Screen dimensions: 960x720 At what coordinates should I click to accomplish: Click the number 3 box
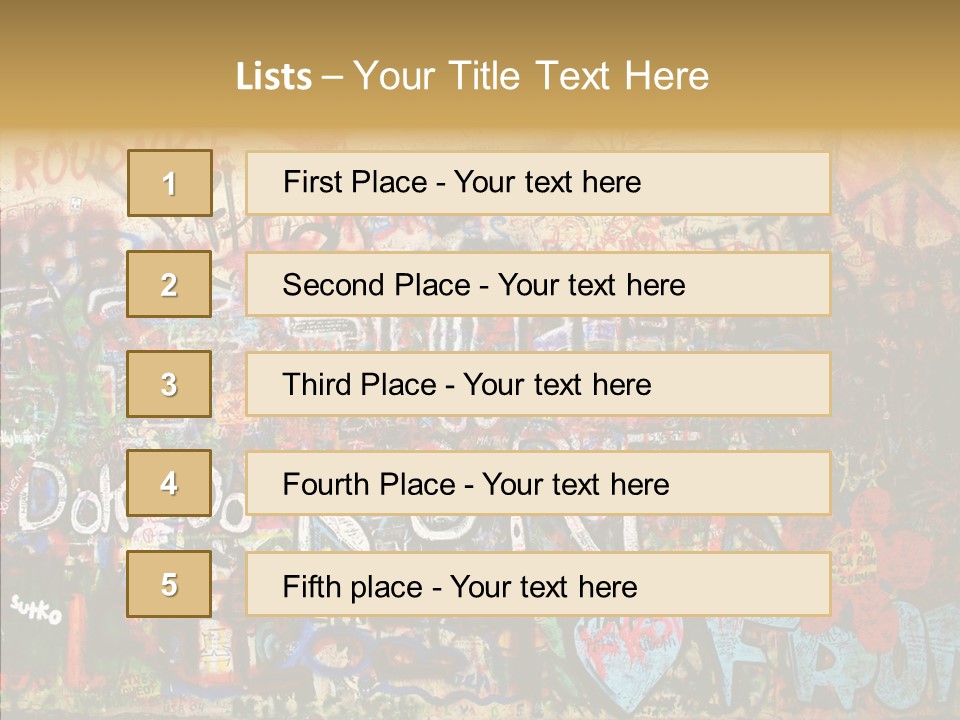(x=169, y=384)
